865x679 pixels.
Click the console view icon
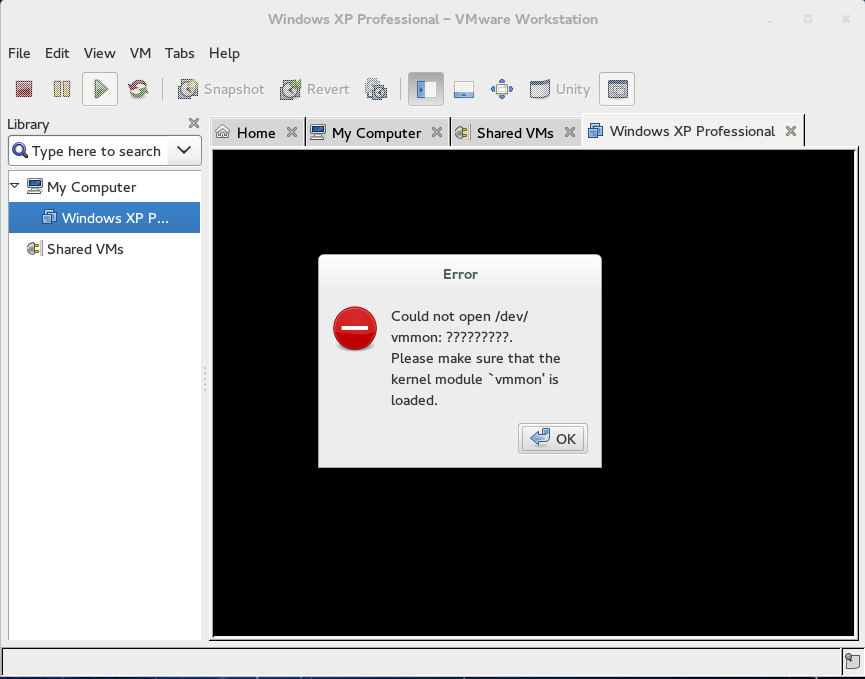tap(617, 89)
